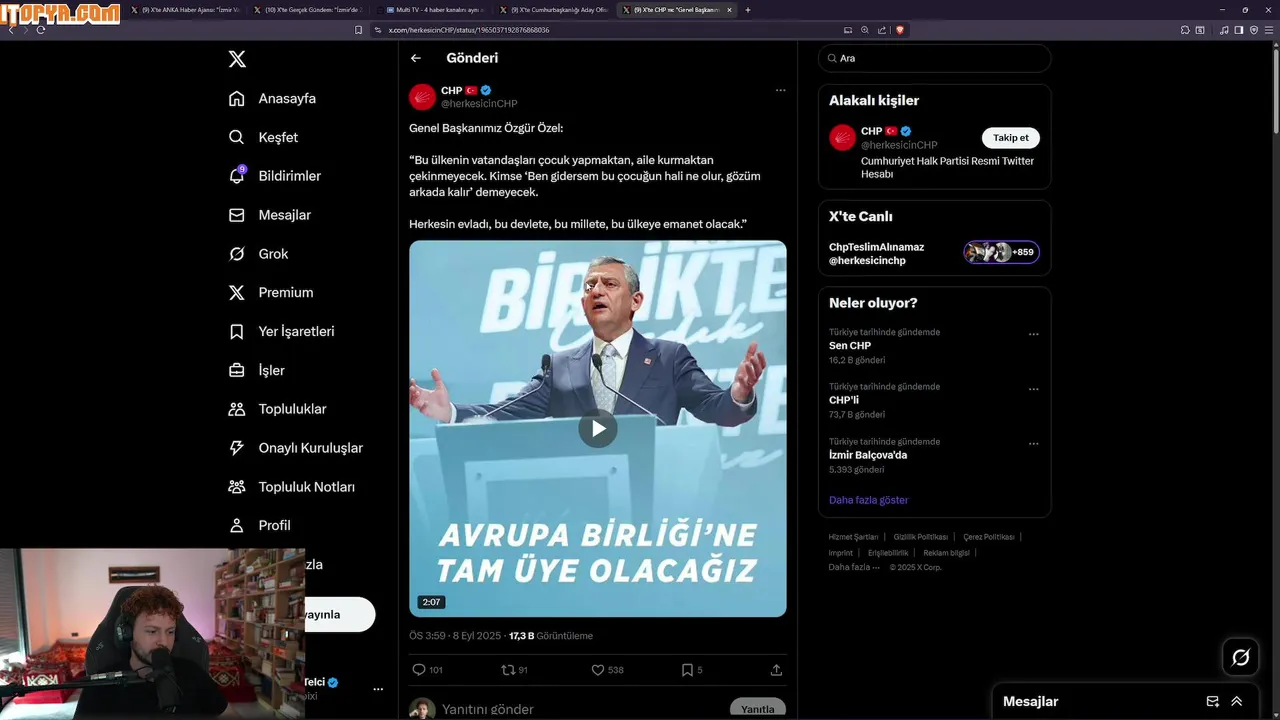1280x720 pixels.
Task: Like the post with 538 likes
Action: [598, 670]
